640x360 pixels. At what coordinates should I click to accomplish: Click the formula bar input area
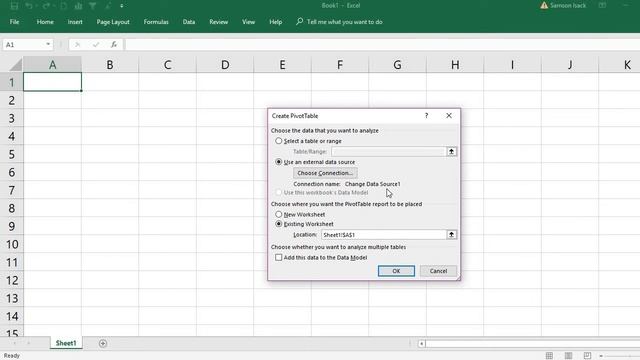click(x=382, y=44)
